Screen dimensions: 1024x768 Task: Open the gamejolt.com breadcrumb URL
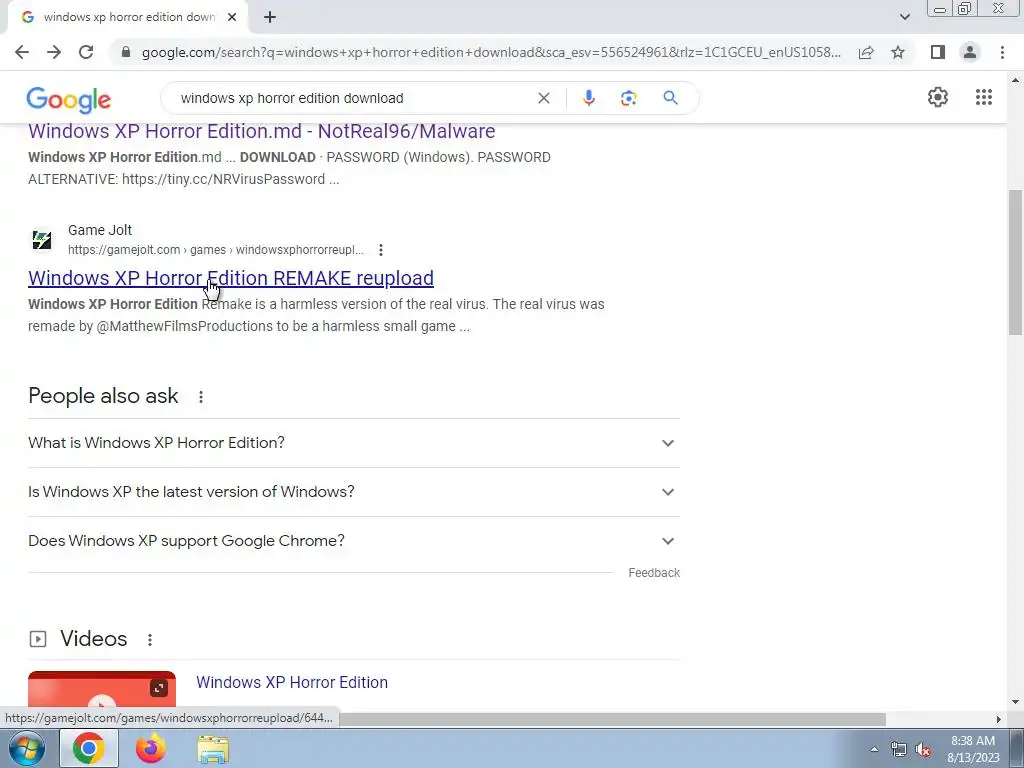point(216,250)
